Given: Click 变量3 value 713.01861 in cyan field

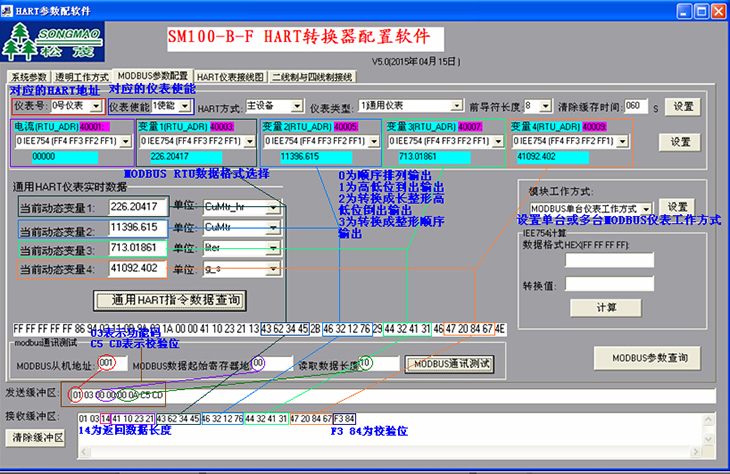Looking at the screenshot, I should point(434,157).
